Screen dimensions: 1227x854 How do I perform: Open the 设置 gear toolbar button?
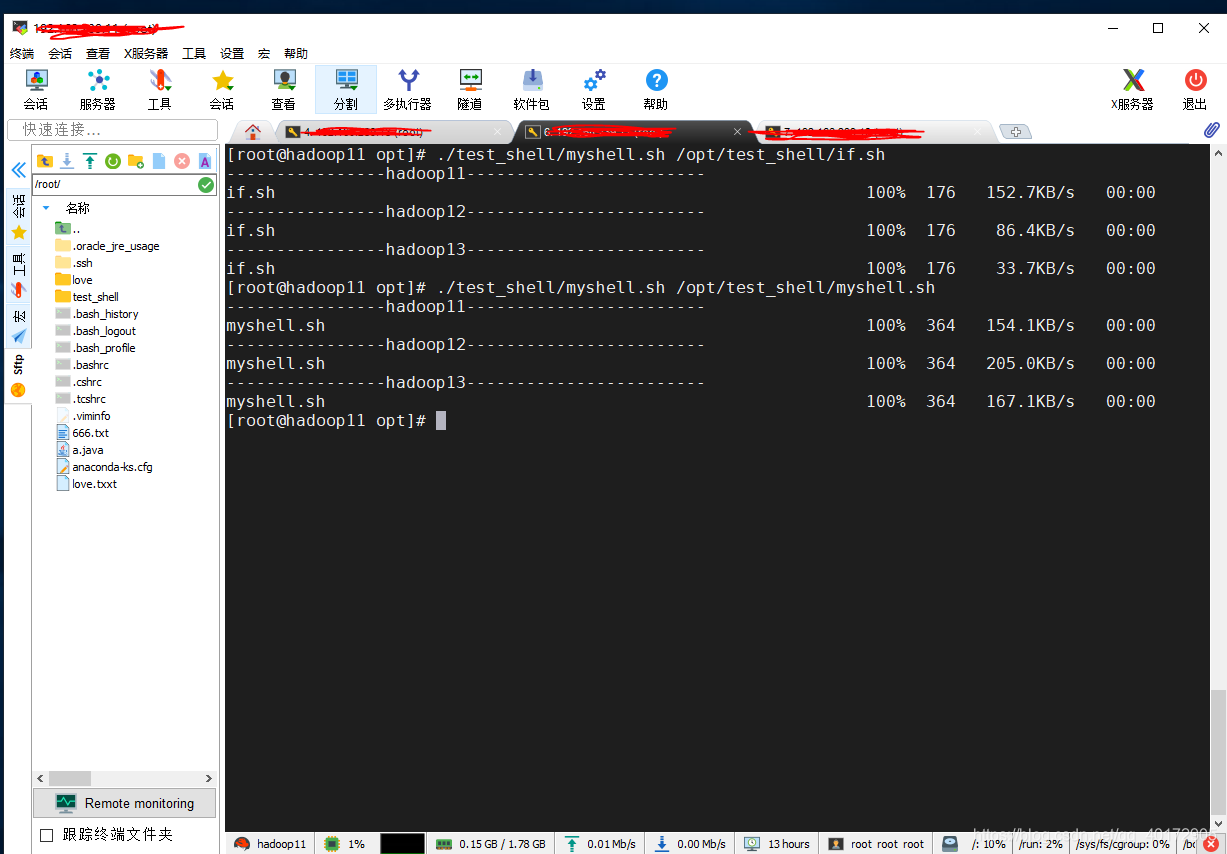594,89
